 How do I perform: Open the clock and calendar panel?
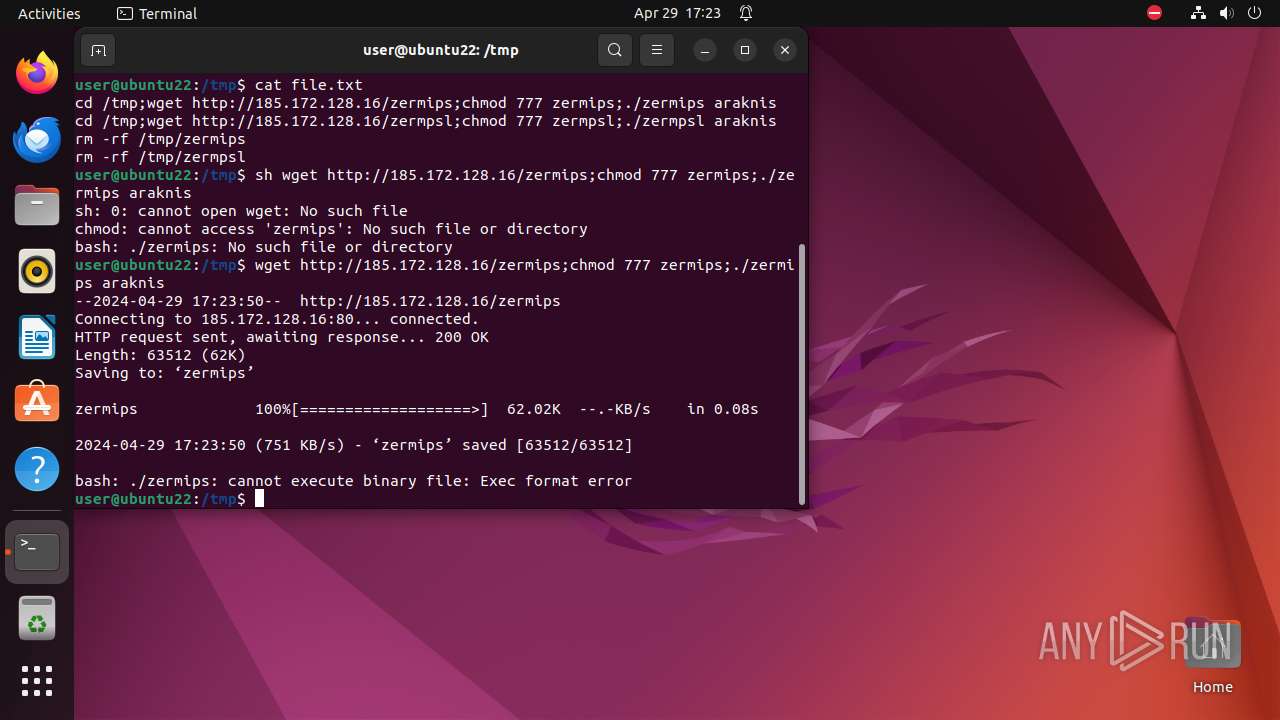click(x=677, y=13)
